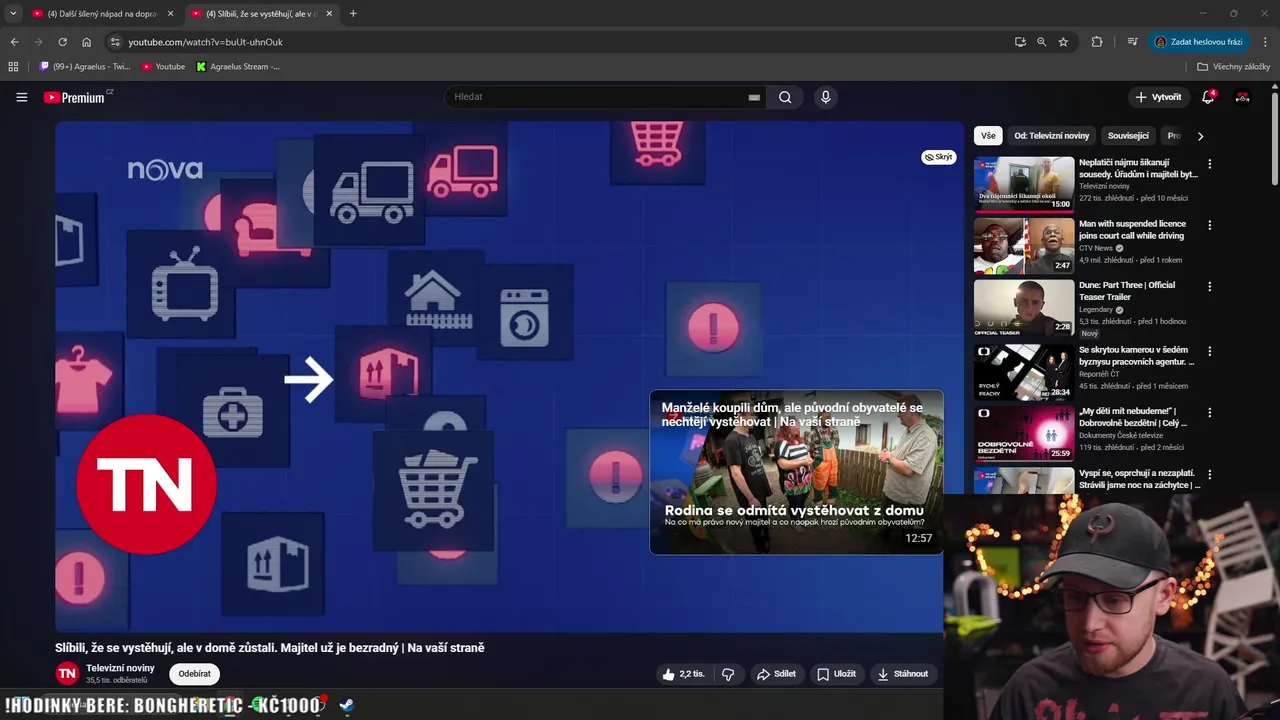The width and height of the screenshot is (1280, 720).
Task: Open the account avatar menu
Action: [1243, 97]
